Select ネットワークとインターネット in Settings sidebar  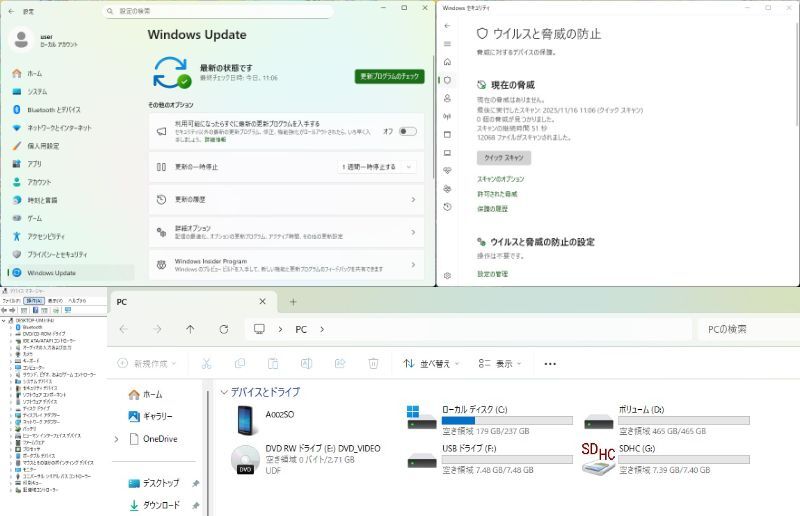point(71,128)
